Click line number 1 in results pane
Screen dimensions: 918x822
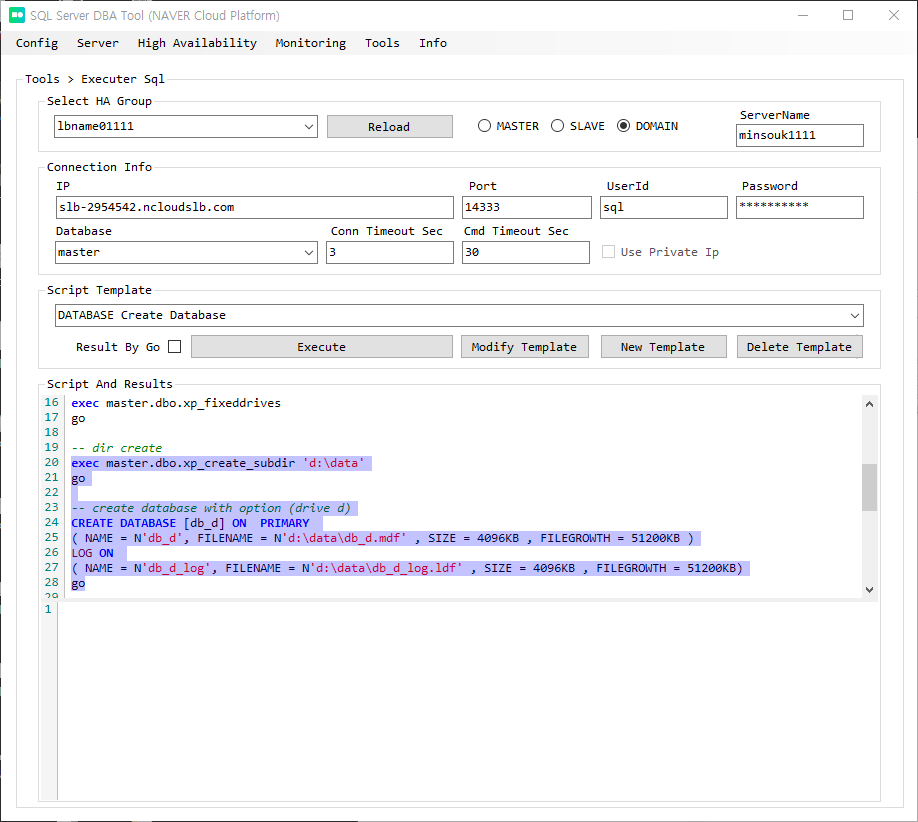48,609
